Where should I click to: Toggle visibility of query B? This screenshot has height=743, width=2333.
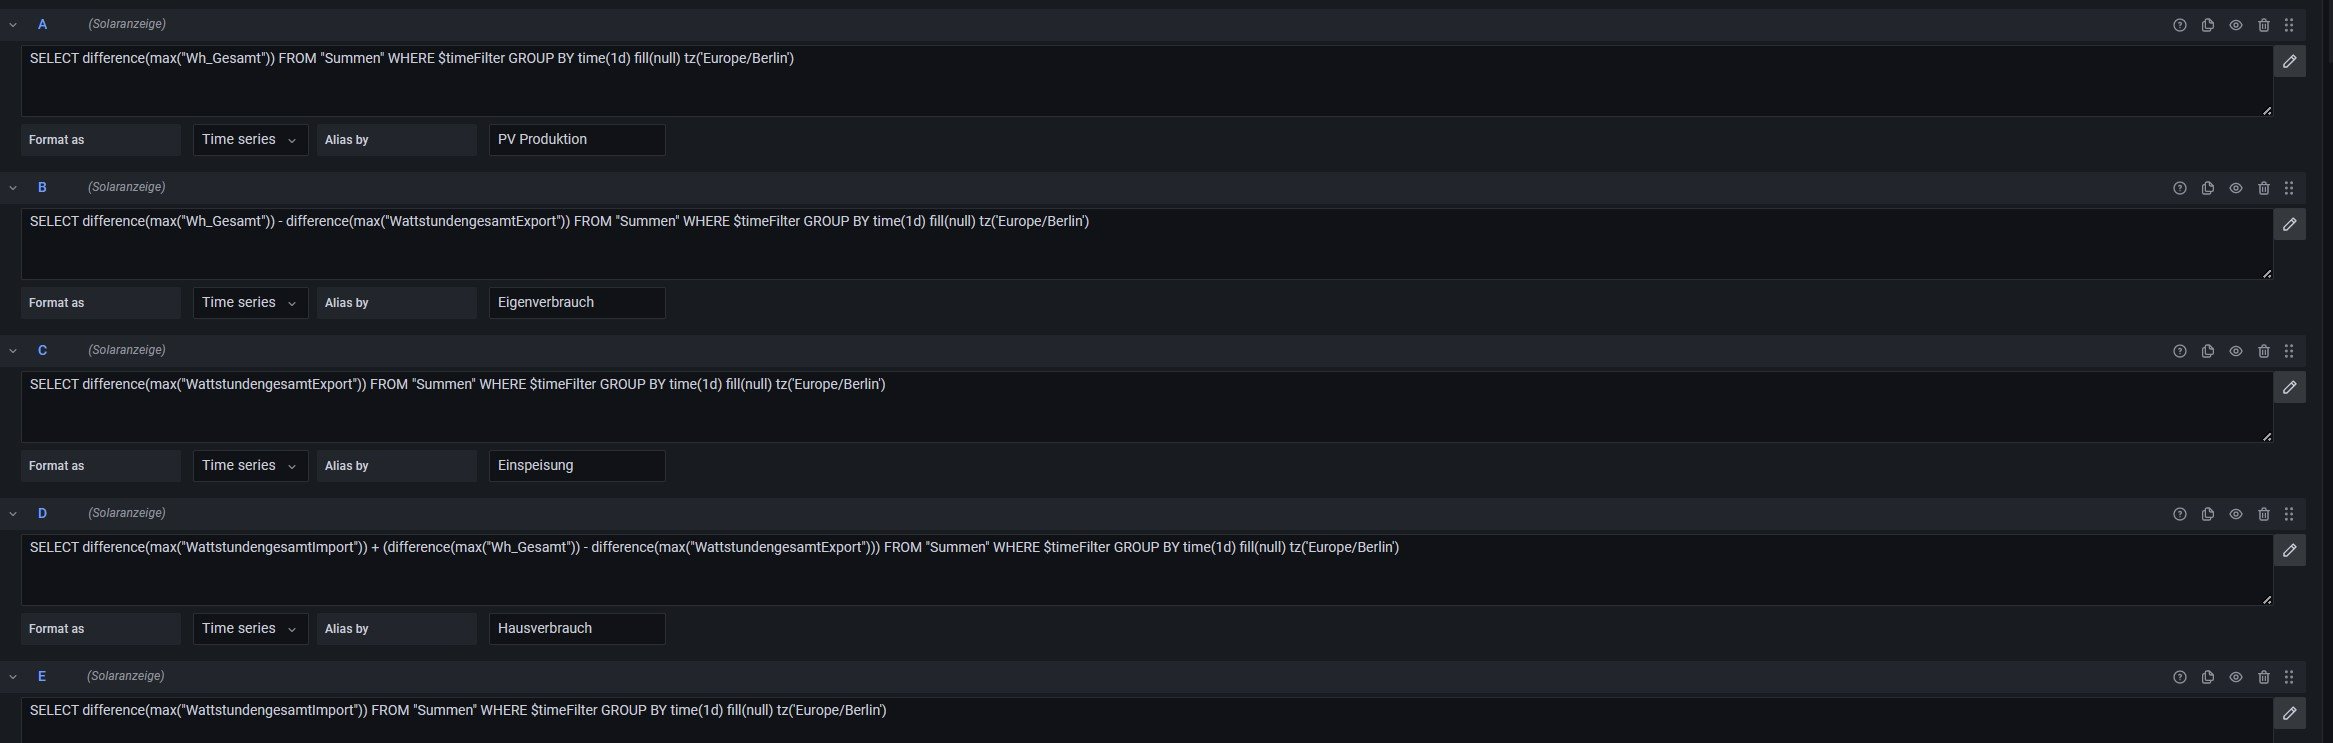[2236, 188]
